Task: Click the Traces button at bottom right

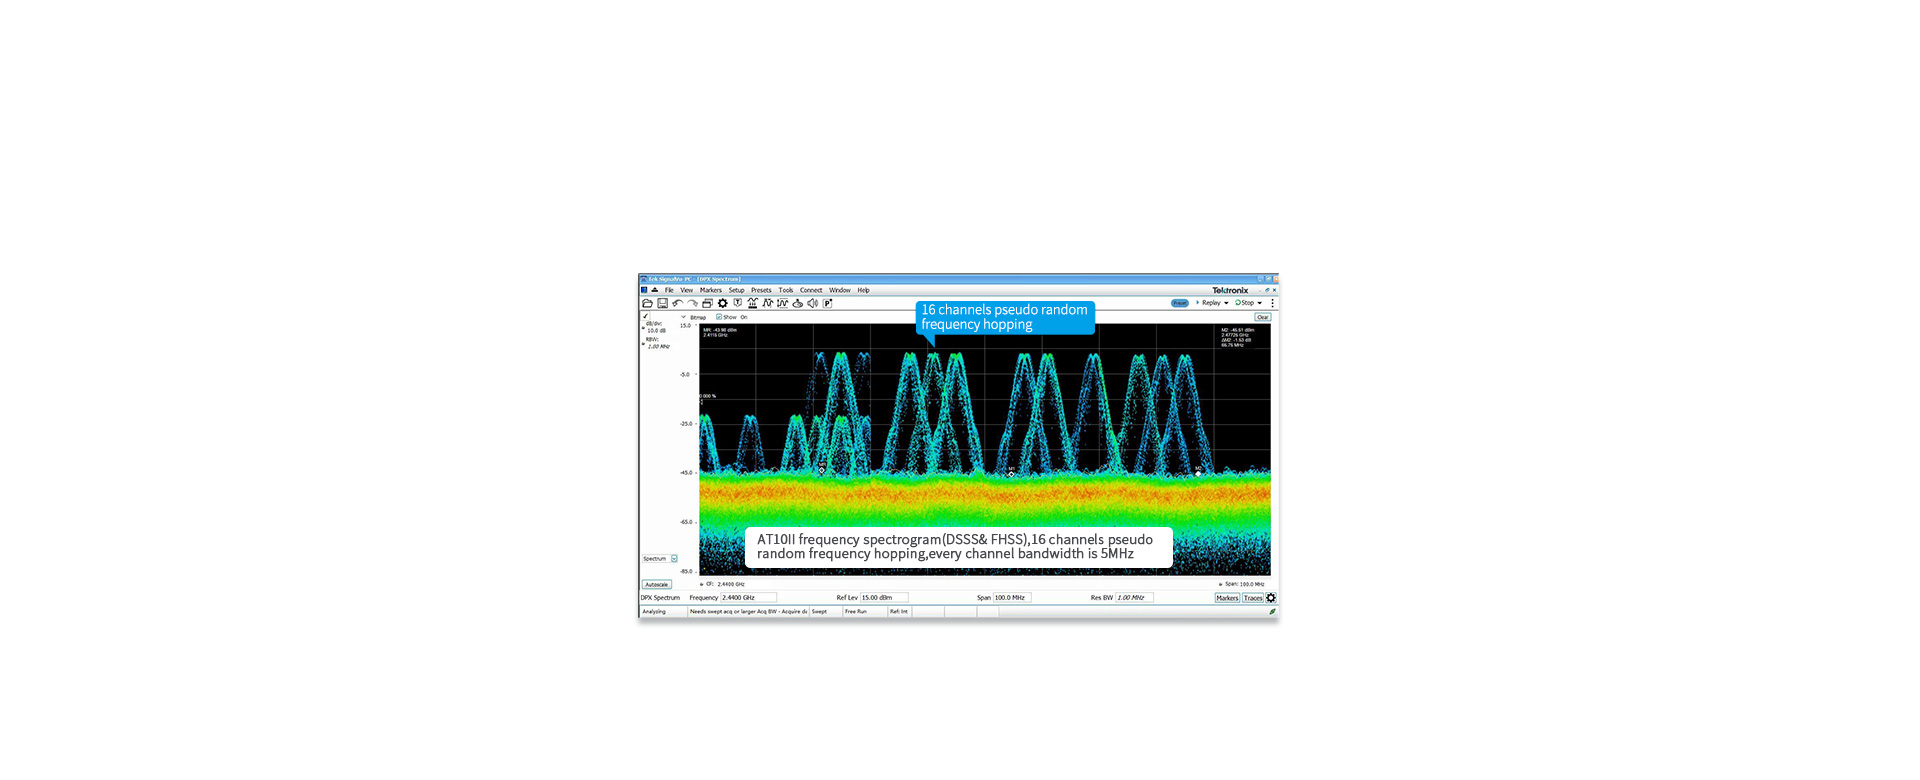Action: click(1252, 598)
